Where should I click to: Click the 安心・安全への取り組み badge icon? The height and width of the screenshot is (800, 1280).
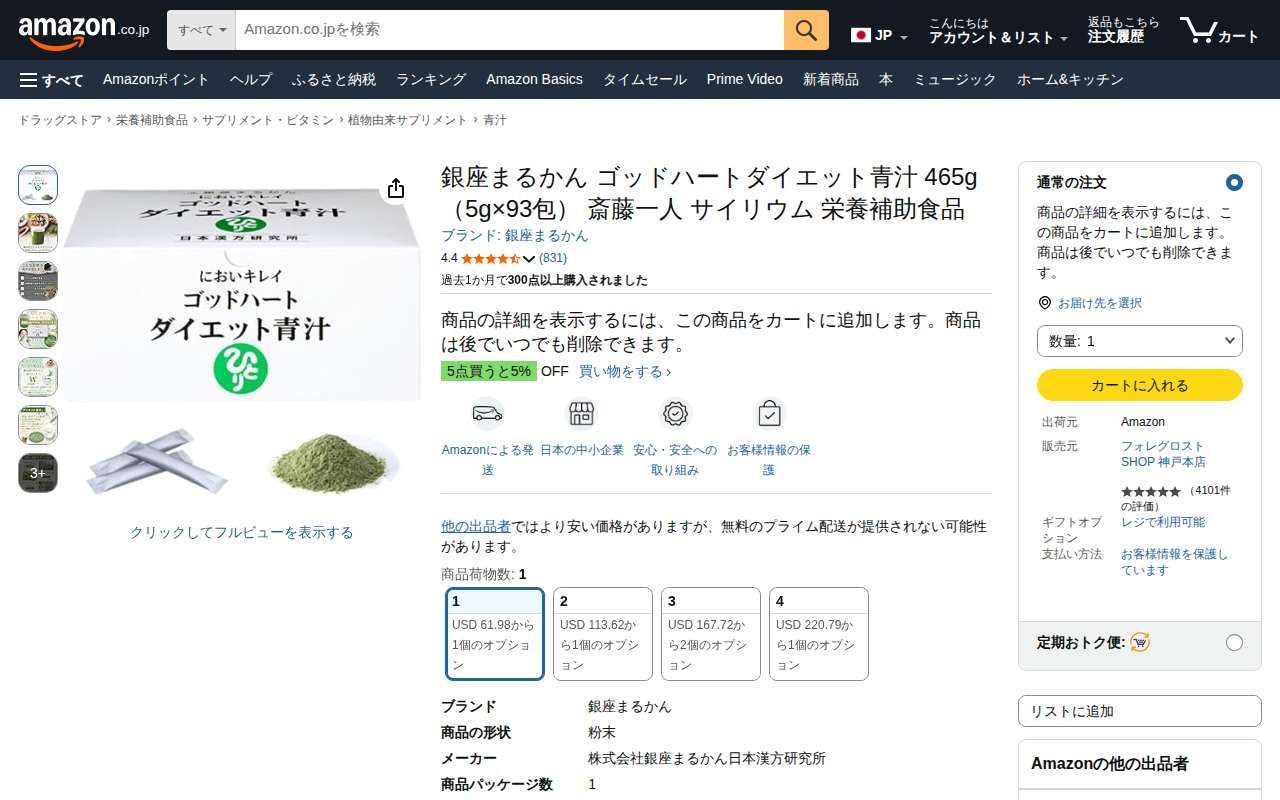point(675,413)
